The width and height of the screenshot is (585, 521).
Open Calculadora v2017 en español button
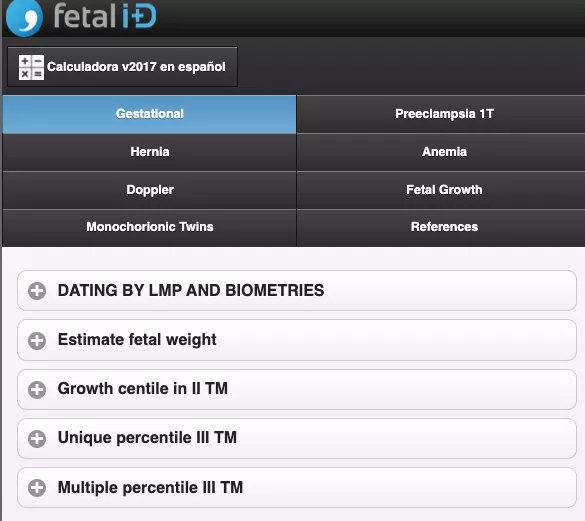(122, 67)
